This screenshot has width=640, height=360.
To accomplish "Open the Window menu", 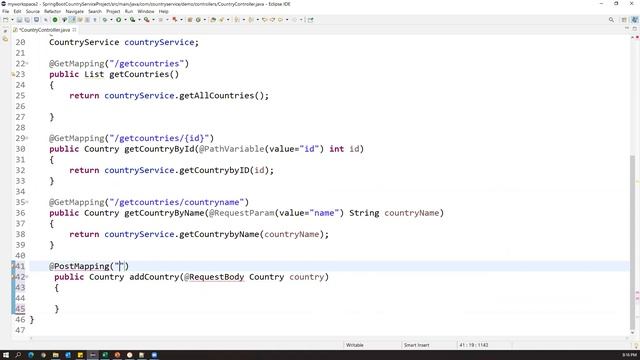I will [146, 11].
